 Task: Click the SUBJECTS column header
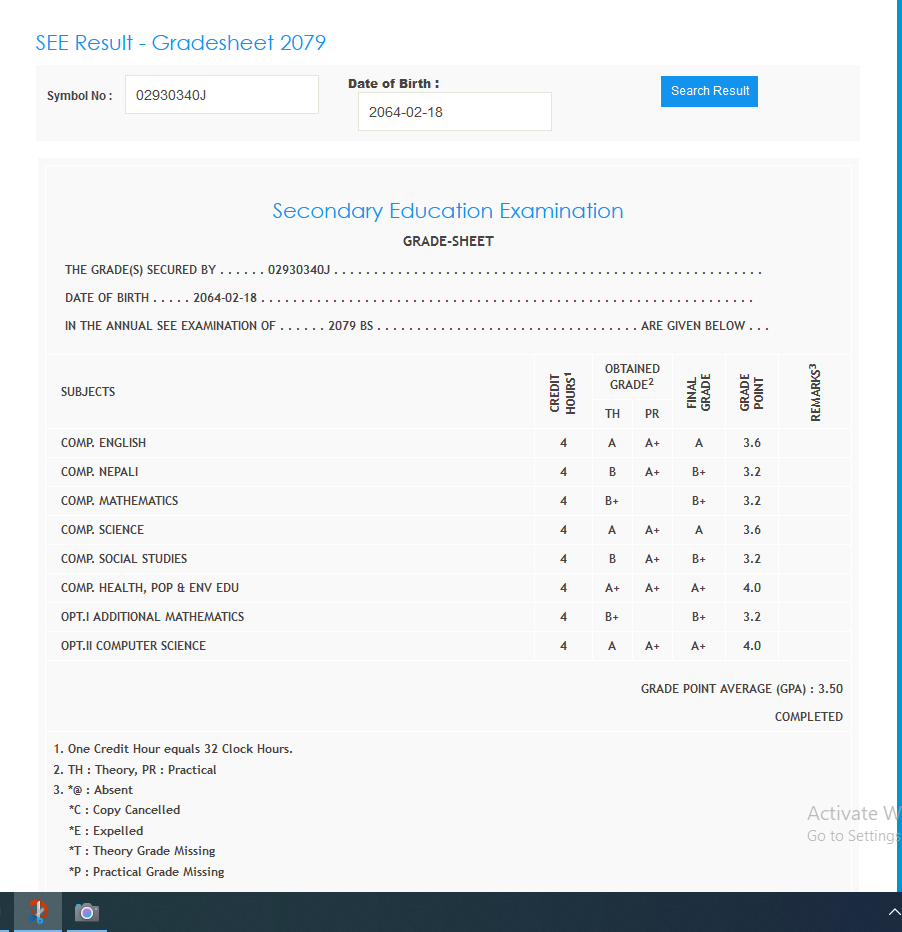pyautogui.click(x=88, y=392)
